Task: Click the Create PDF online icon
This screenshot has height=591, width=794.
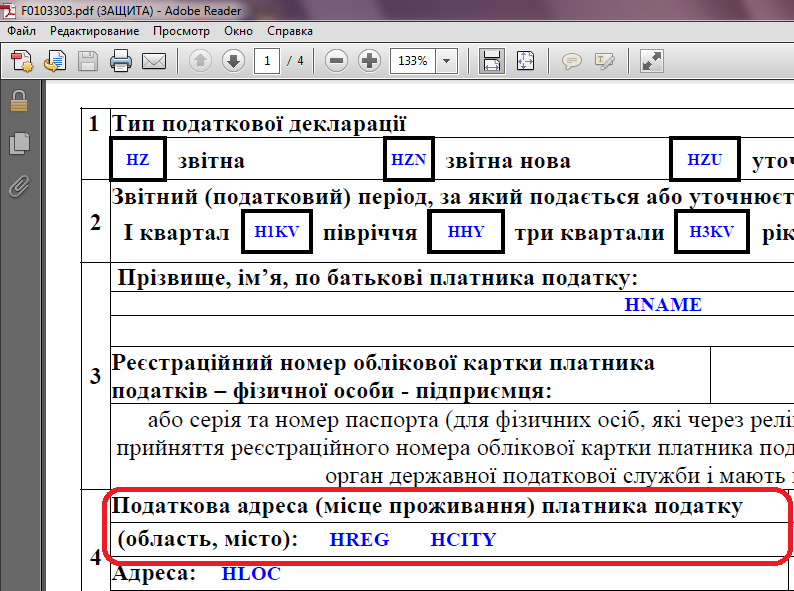Action: click(x=22, y=61)
